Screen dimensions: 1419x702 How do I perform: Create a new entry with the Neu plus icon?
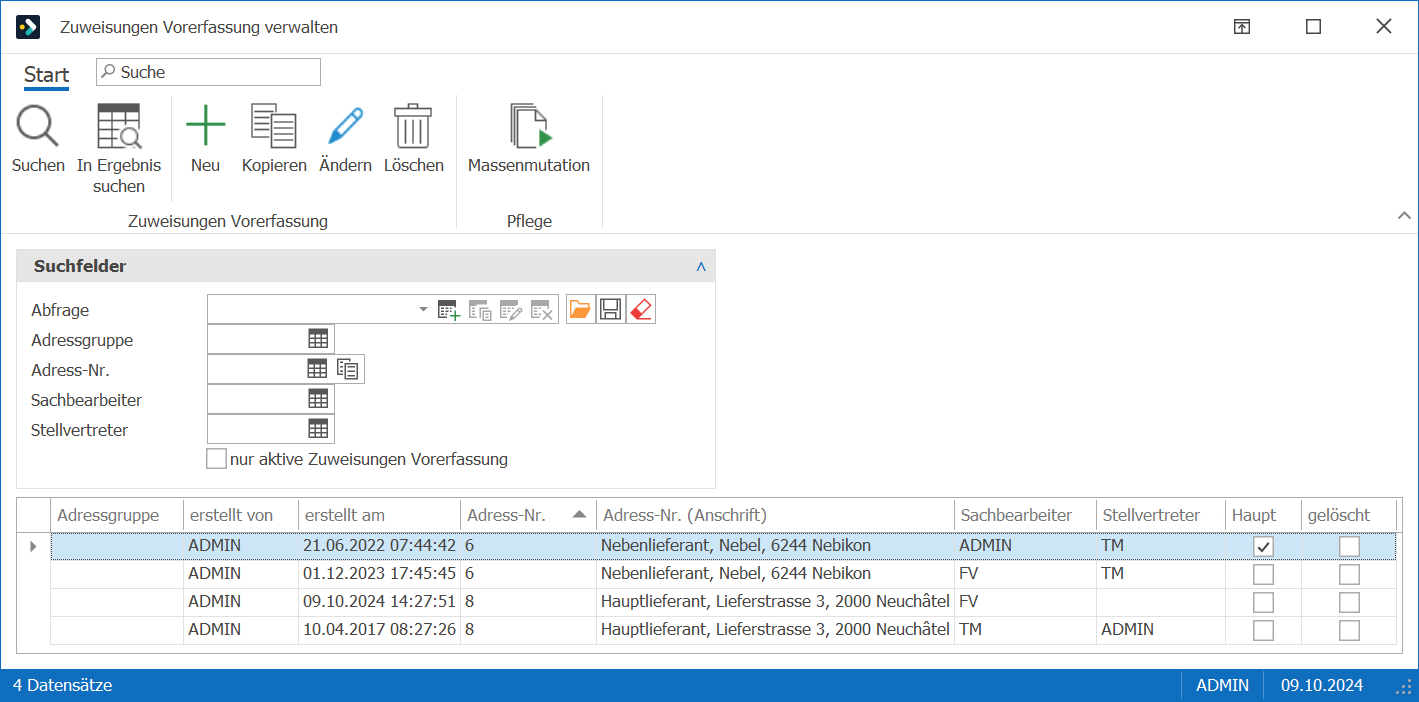(x=205, y=127)
